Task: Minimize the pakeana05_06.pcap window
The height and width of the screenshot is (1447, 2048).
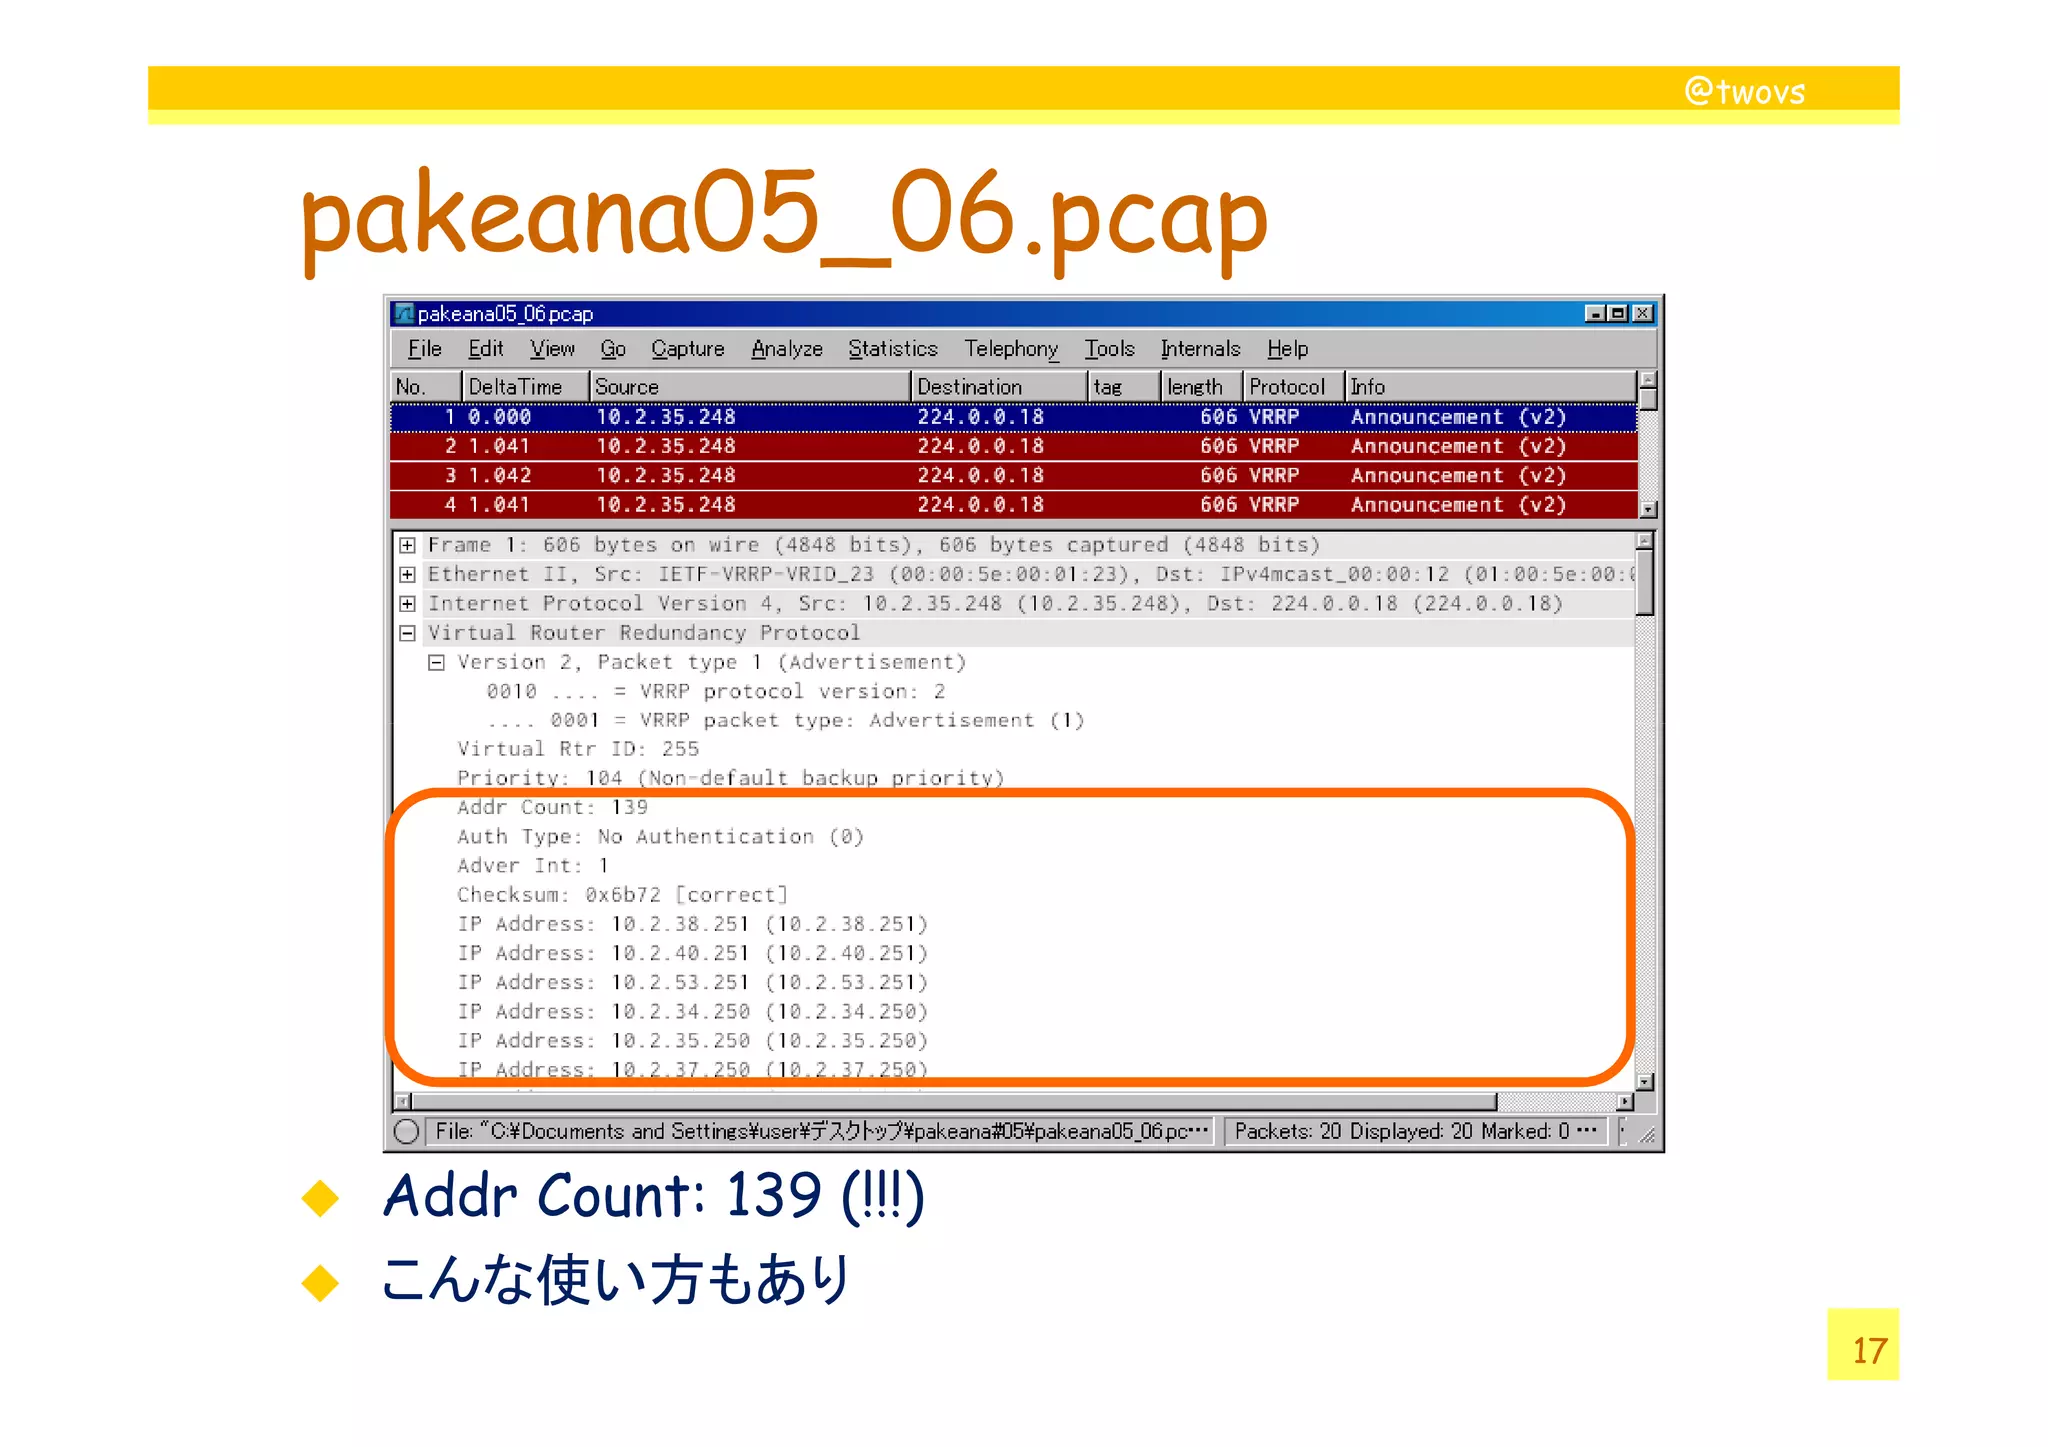Action: coord(1596,314)
